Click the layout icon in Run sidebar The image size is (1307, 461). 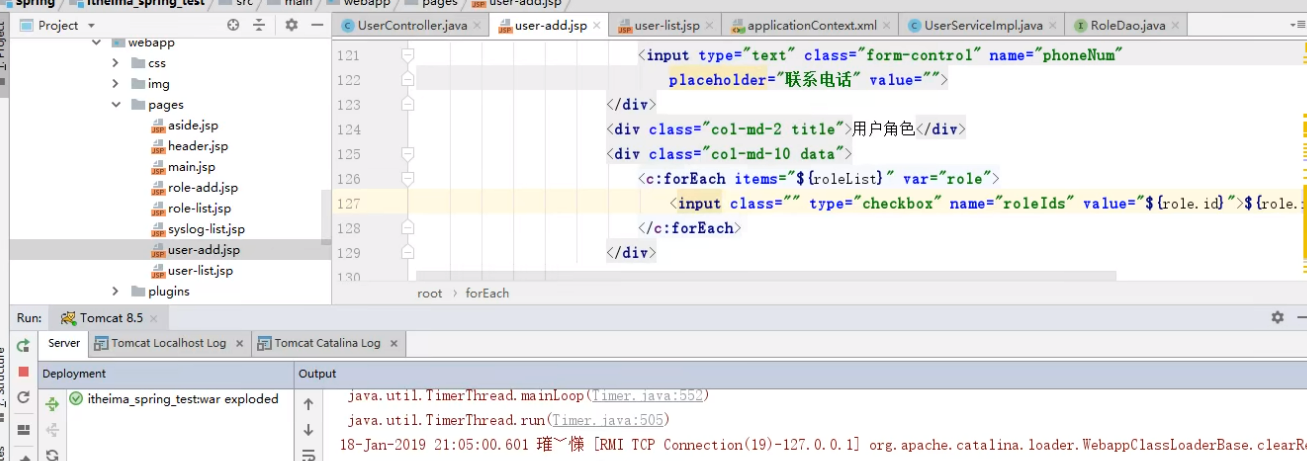(x=23, y=429)
